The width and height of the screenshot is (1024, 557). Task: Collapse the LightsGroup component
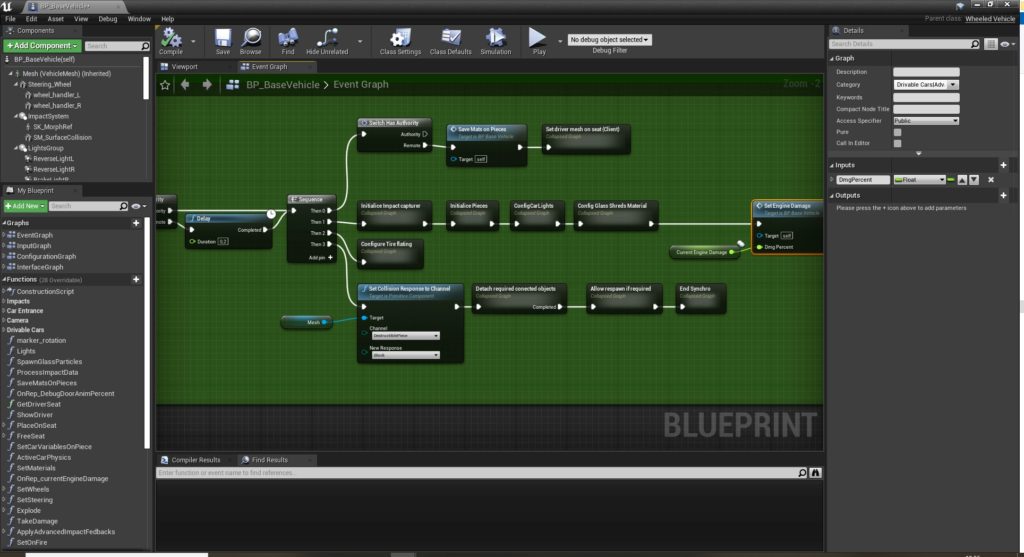point(16,148)
